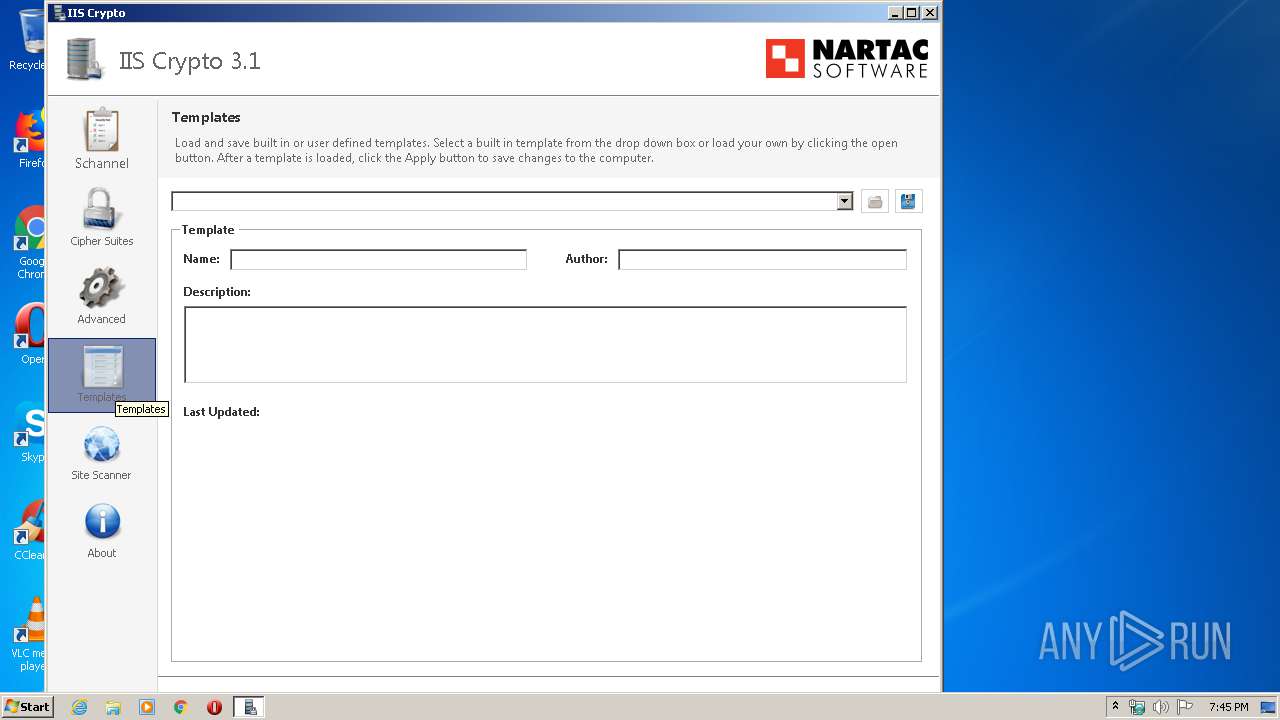Open the Windows Start menu
The width and height of the screenshot is (1280, 720).
27,706
